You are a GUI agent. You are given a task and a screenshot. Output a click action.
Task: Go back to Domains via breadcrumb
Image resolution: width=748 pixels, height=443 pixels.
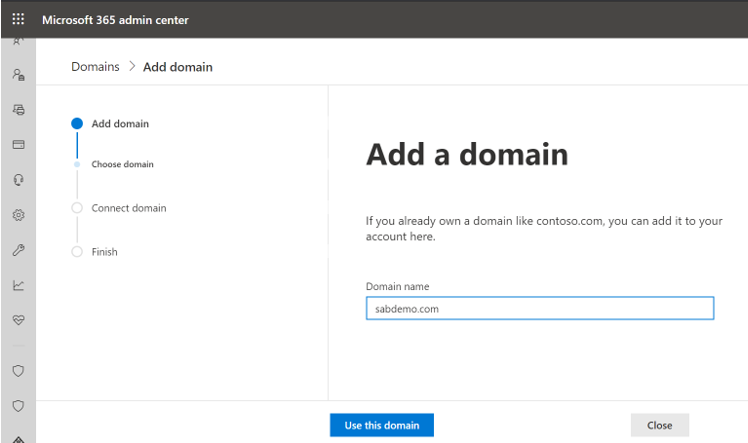95,67
